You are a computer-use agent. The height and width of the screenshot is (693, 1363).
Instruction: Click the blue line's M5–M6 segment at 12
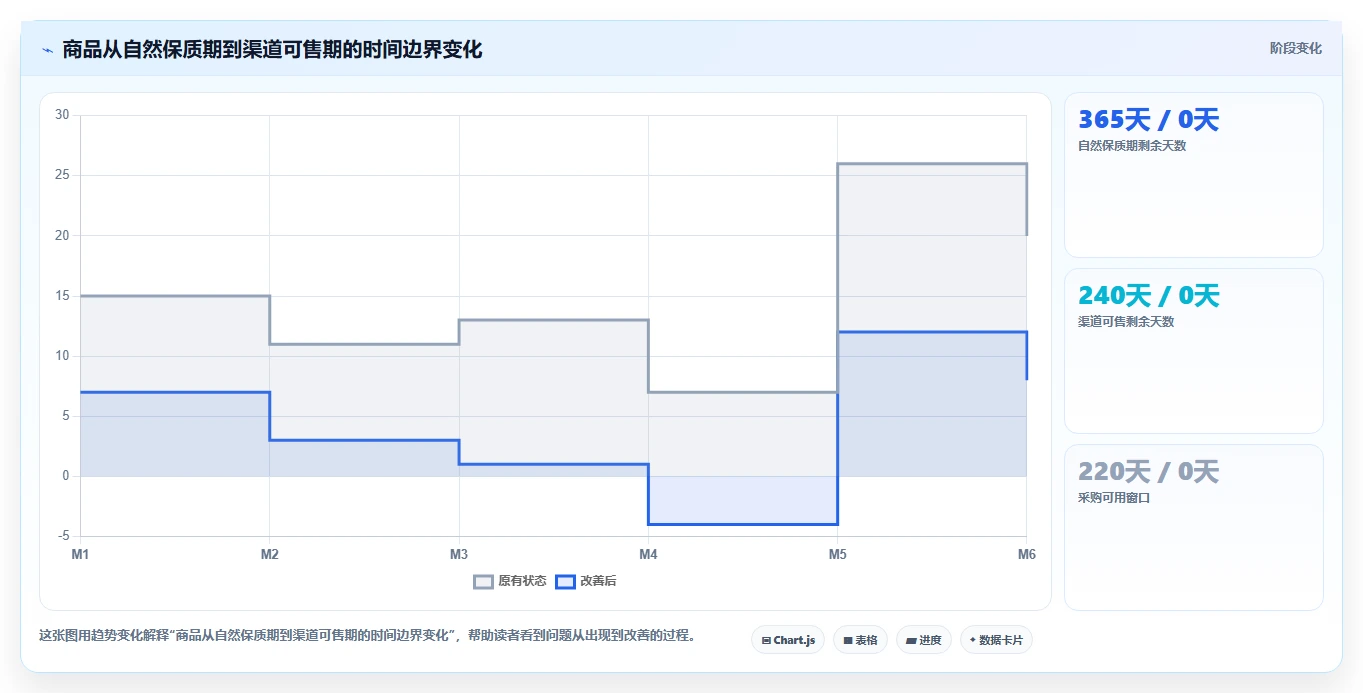coord(932,332)
